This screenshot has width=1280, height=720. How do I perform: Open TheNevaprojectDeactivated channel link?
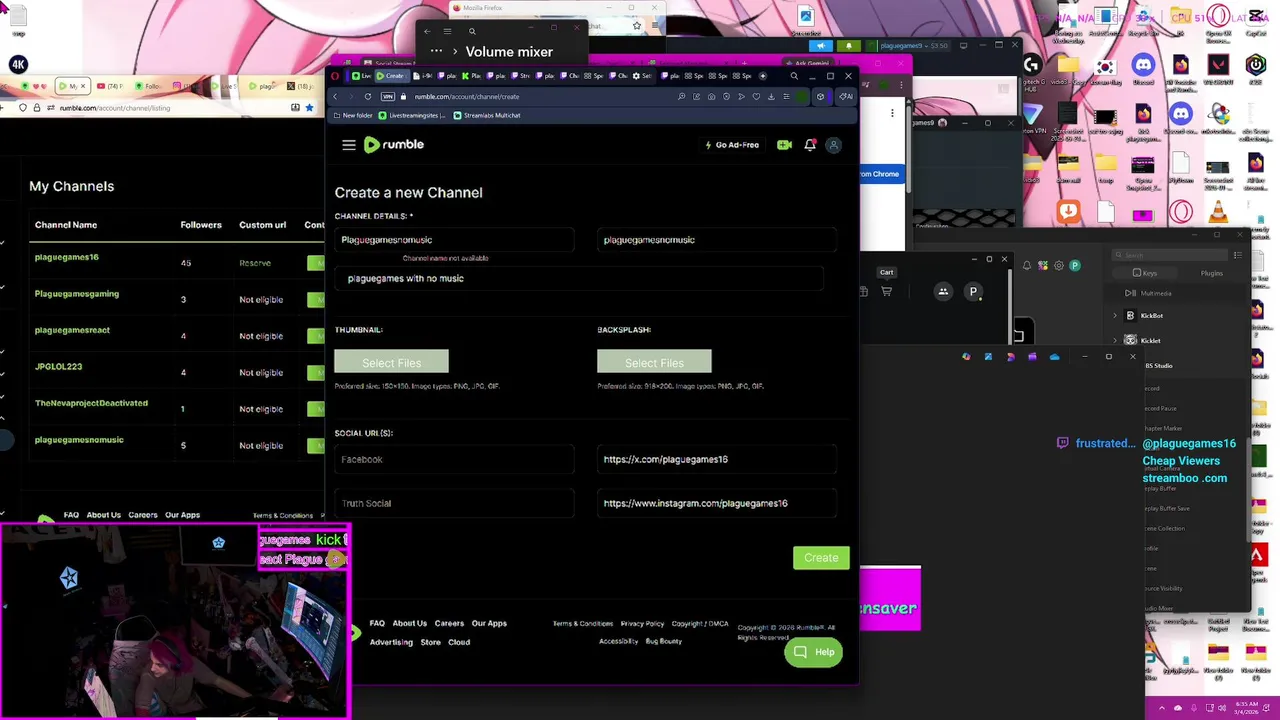91,403
